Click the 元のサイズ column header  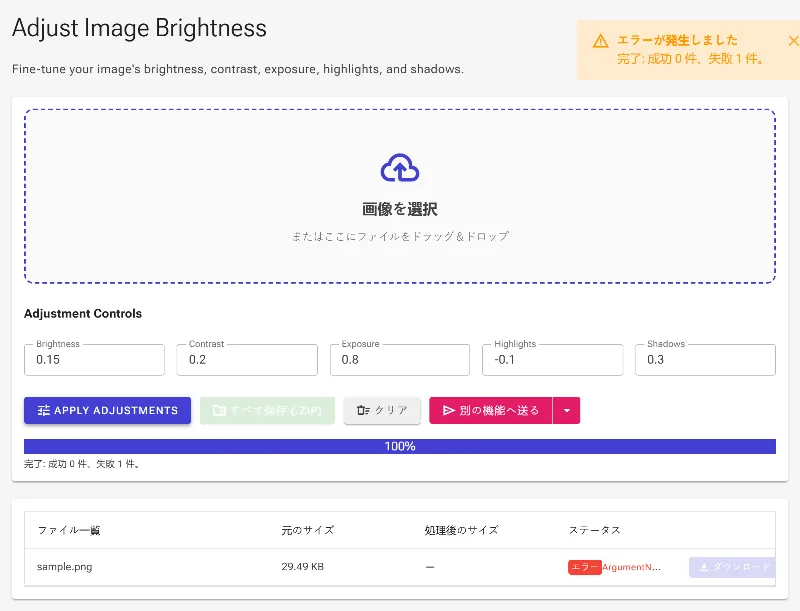(x=308, y=530)
